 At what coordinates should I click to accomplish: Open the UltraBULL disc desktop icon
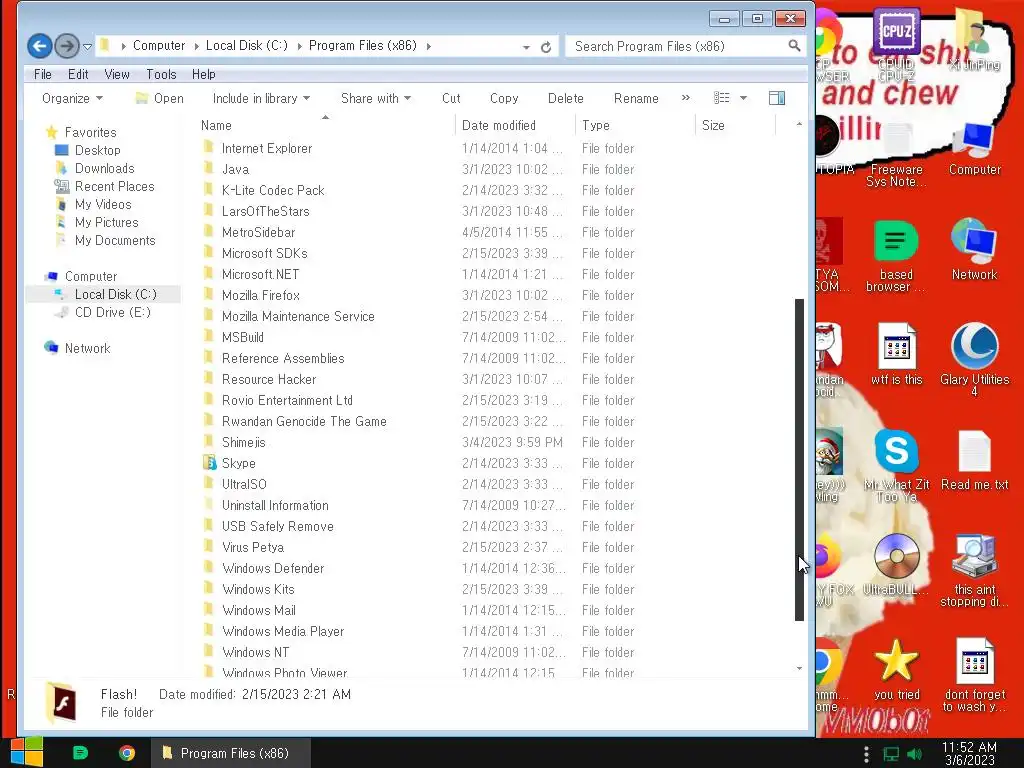click(896, 564)
